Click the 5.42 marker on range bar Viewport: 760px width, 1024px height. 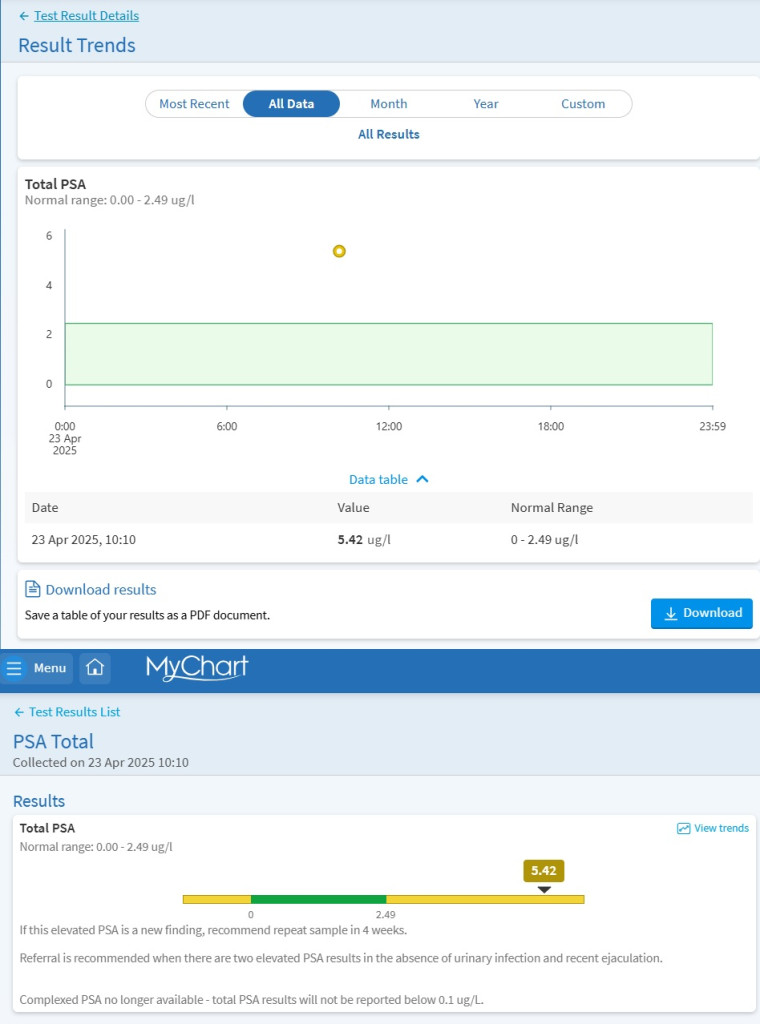[x=543, y=871]
